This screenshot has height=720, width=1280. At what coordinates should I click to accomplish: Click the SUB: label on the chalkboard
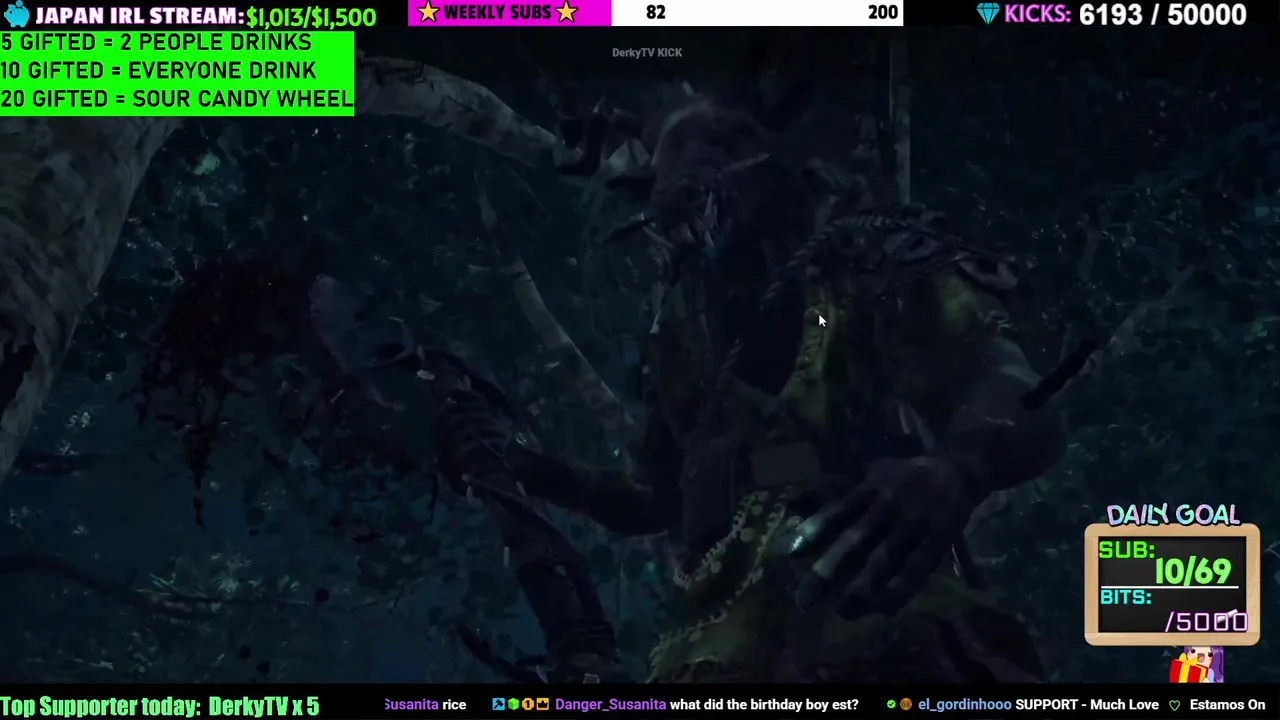click(1126, 551)
